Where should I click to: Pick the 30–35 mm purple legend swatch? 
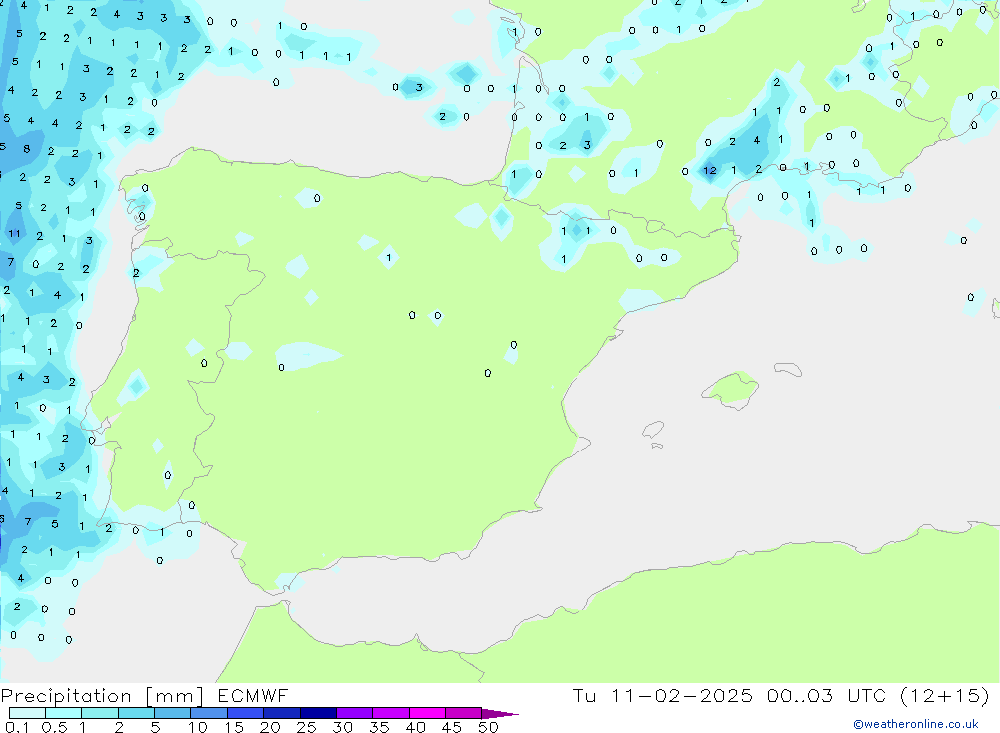click(x=355, y=713)
